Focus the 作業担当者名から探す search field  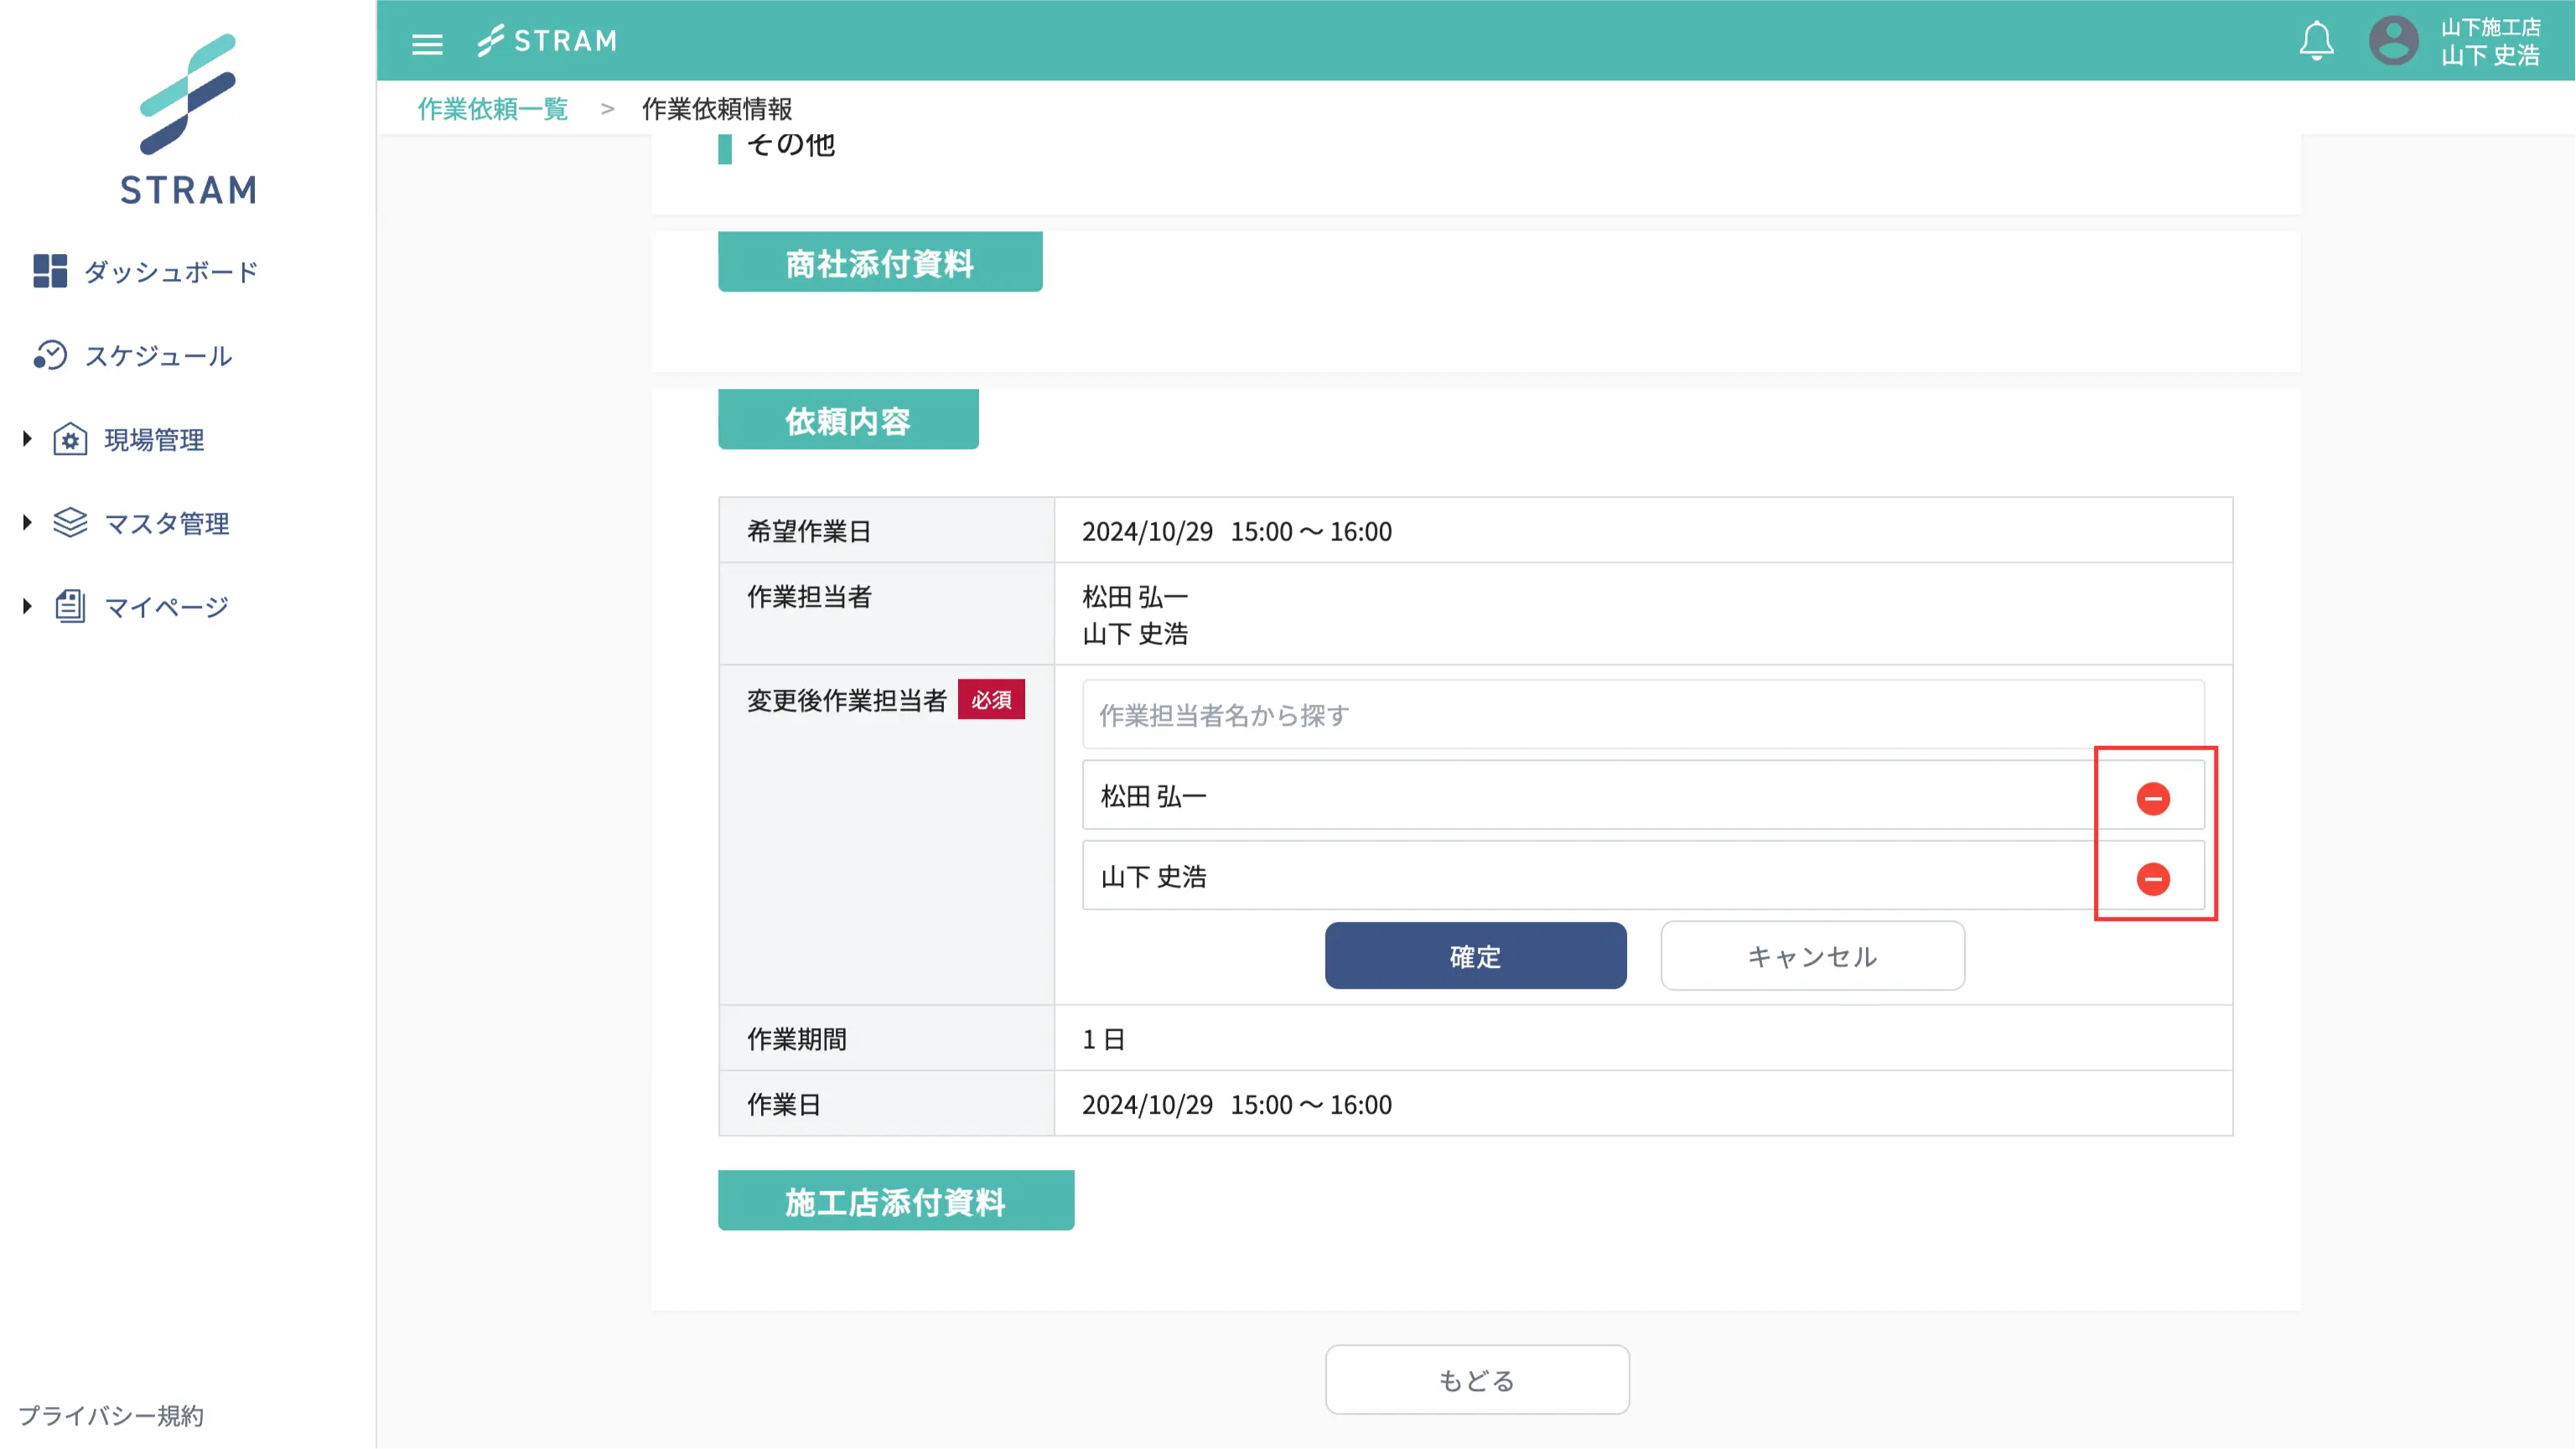[1641, 715]
